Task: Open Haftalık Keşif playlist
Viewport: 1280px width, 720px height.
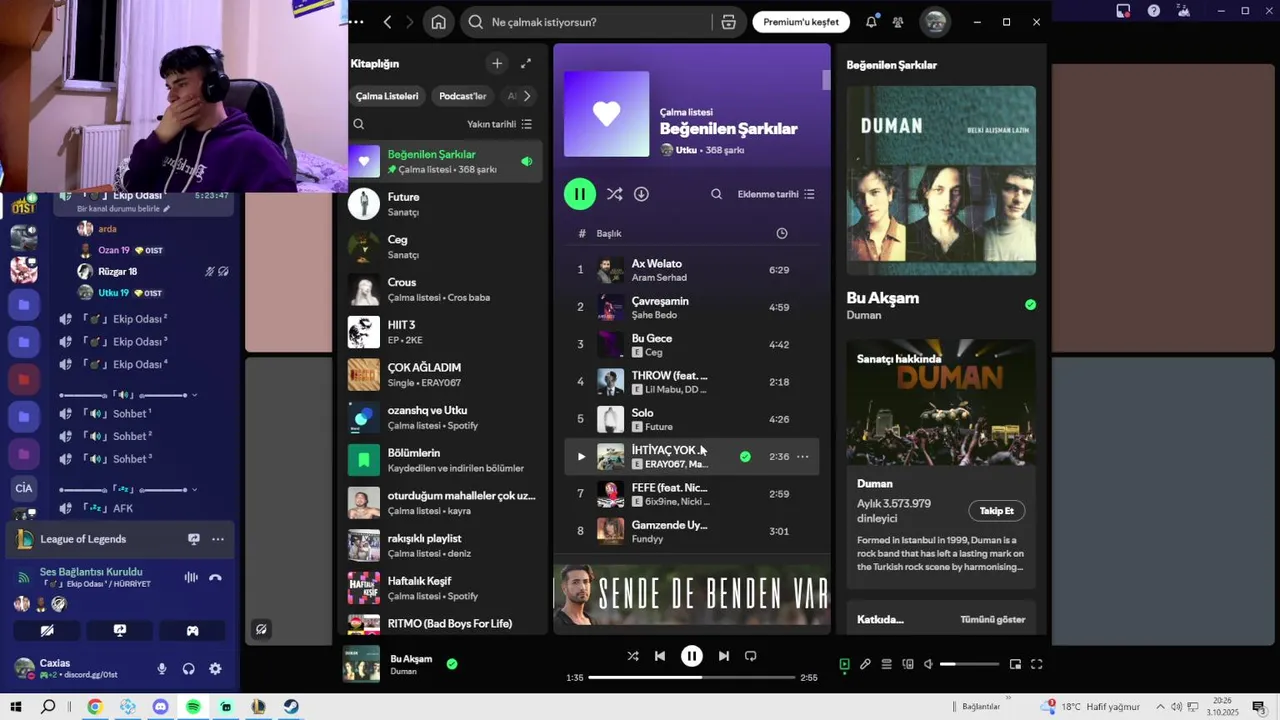Action: (x=445, y=588)
